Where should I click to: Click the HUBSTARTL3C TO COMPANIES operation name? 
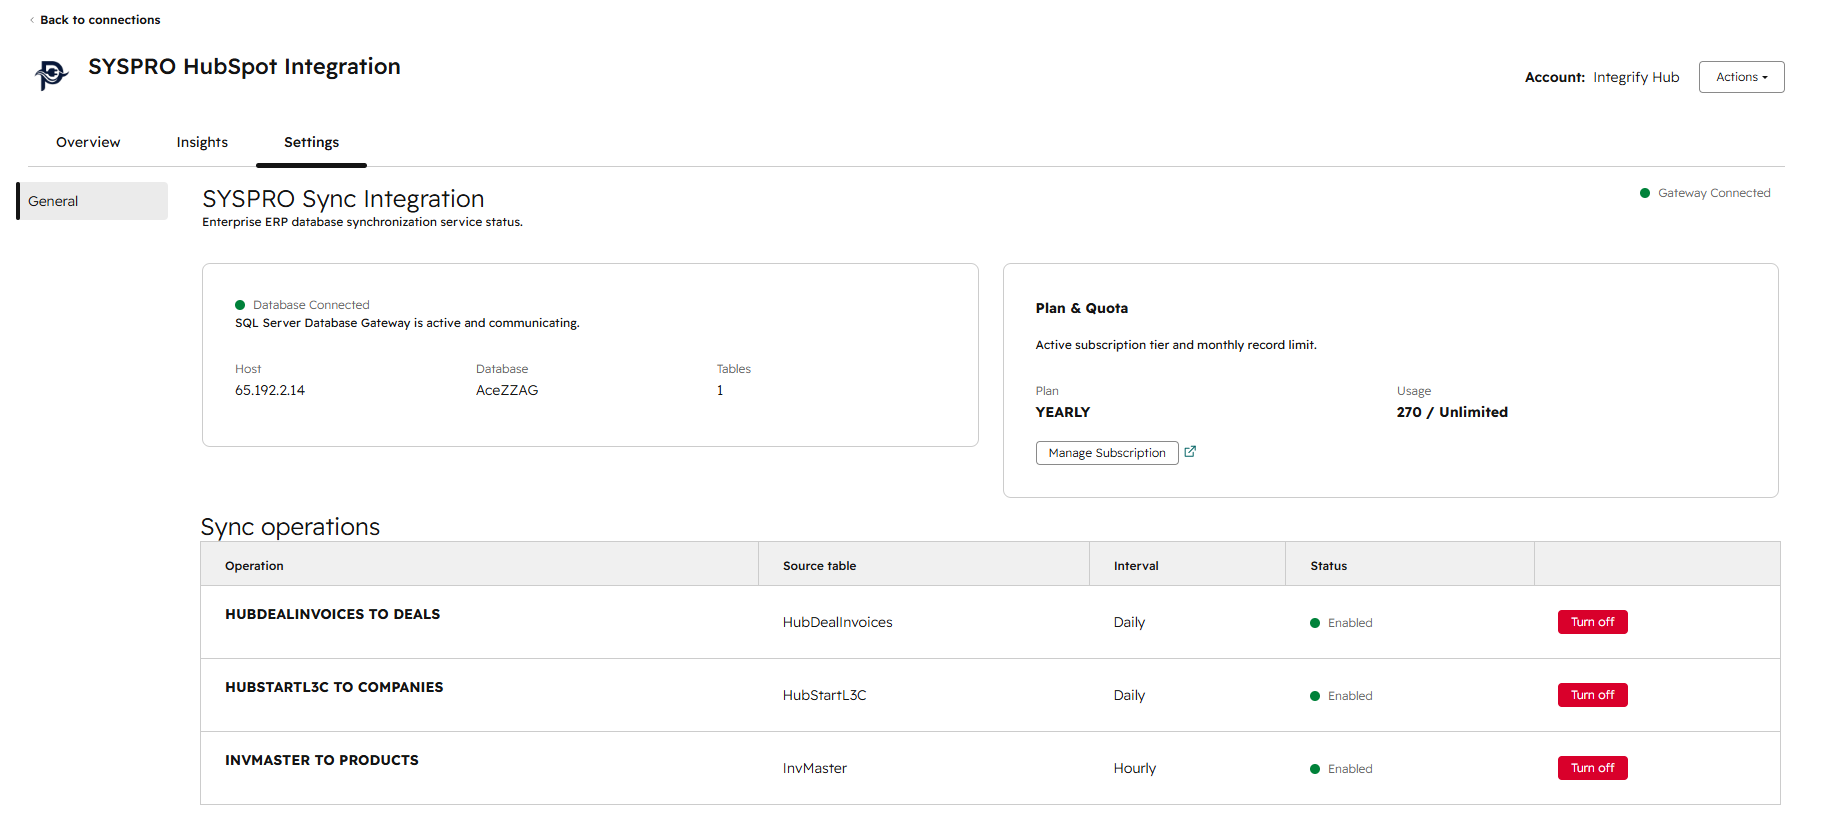[334, 687]
